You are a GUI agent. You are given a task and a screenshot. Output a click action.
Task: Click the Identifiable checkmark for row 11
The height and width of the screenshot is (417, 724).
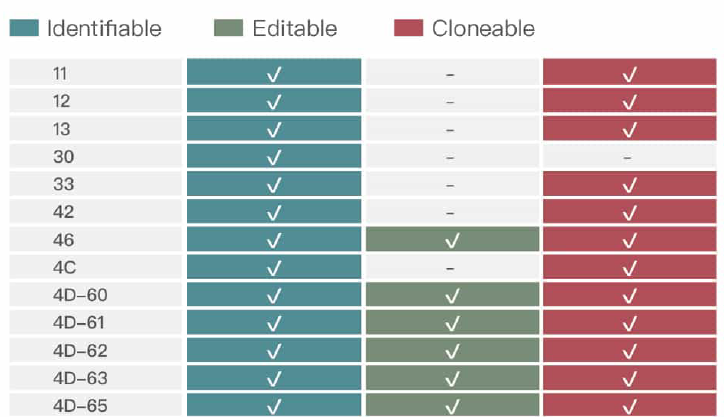coord(274,74)
